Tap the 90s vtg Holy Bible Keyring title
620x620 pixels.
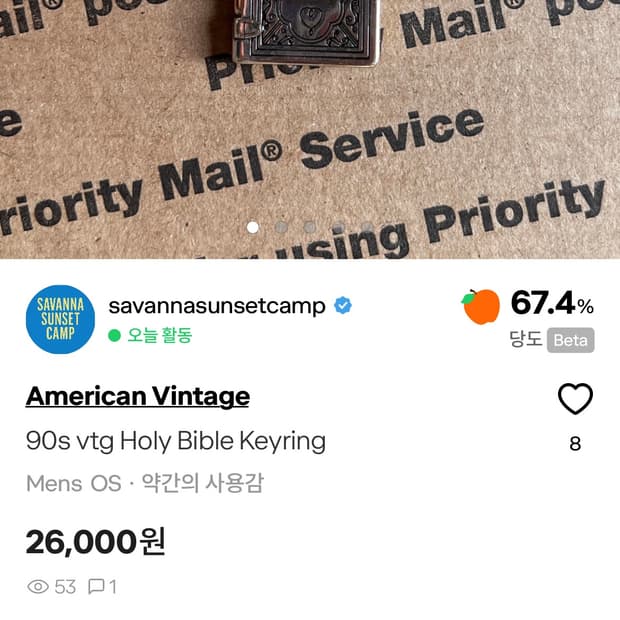tap(176, 442)
